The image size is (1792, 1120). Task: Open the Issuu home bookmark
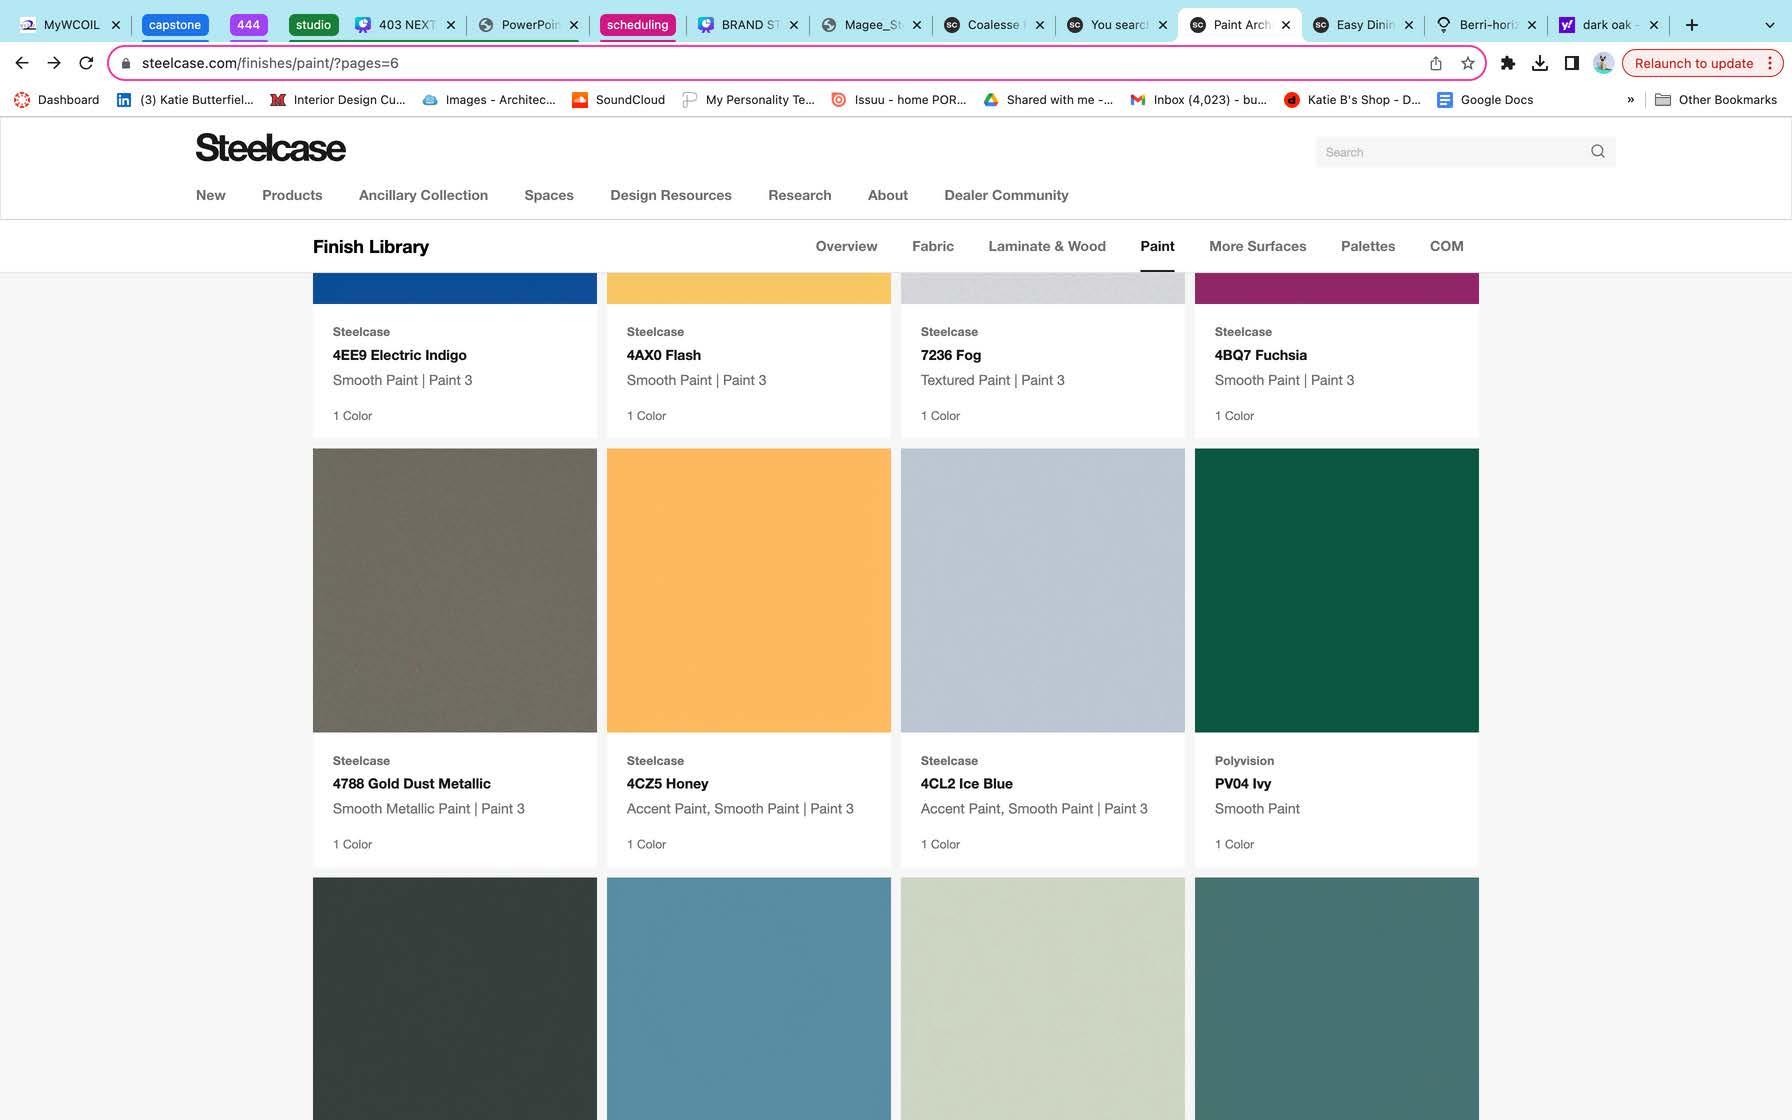(899, 100)
